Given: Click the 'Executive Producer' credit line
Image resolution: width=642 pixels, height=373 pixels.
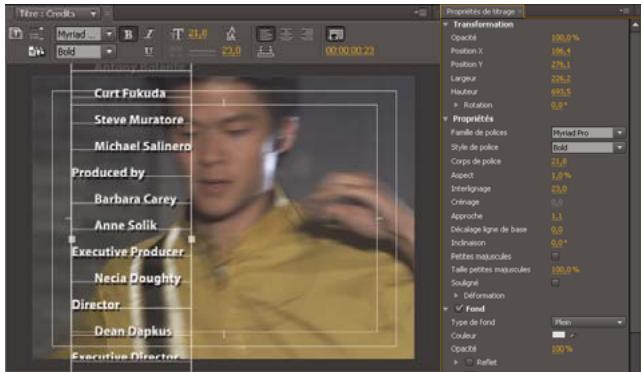Looking at the screenshot, I should click(x=128, y=251).
